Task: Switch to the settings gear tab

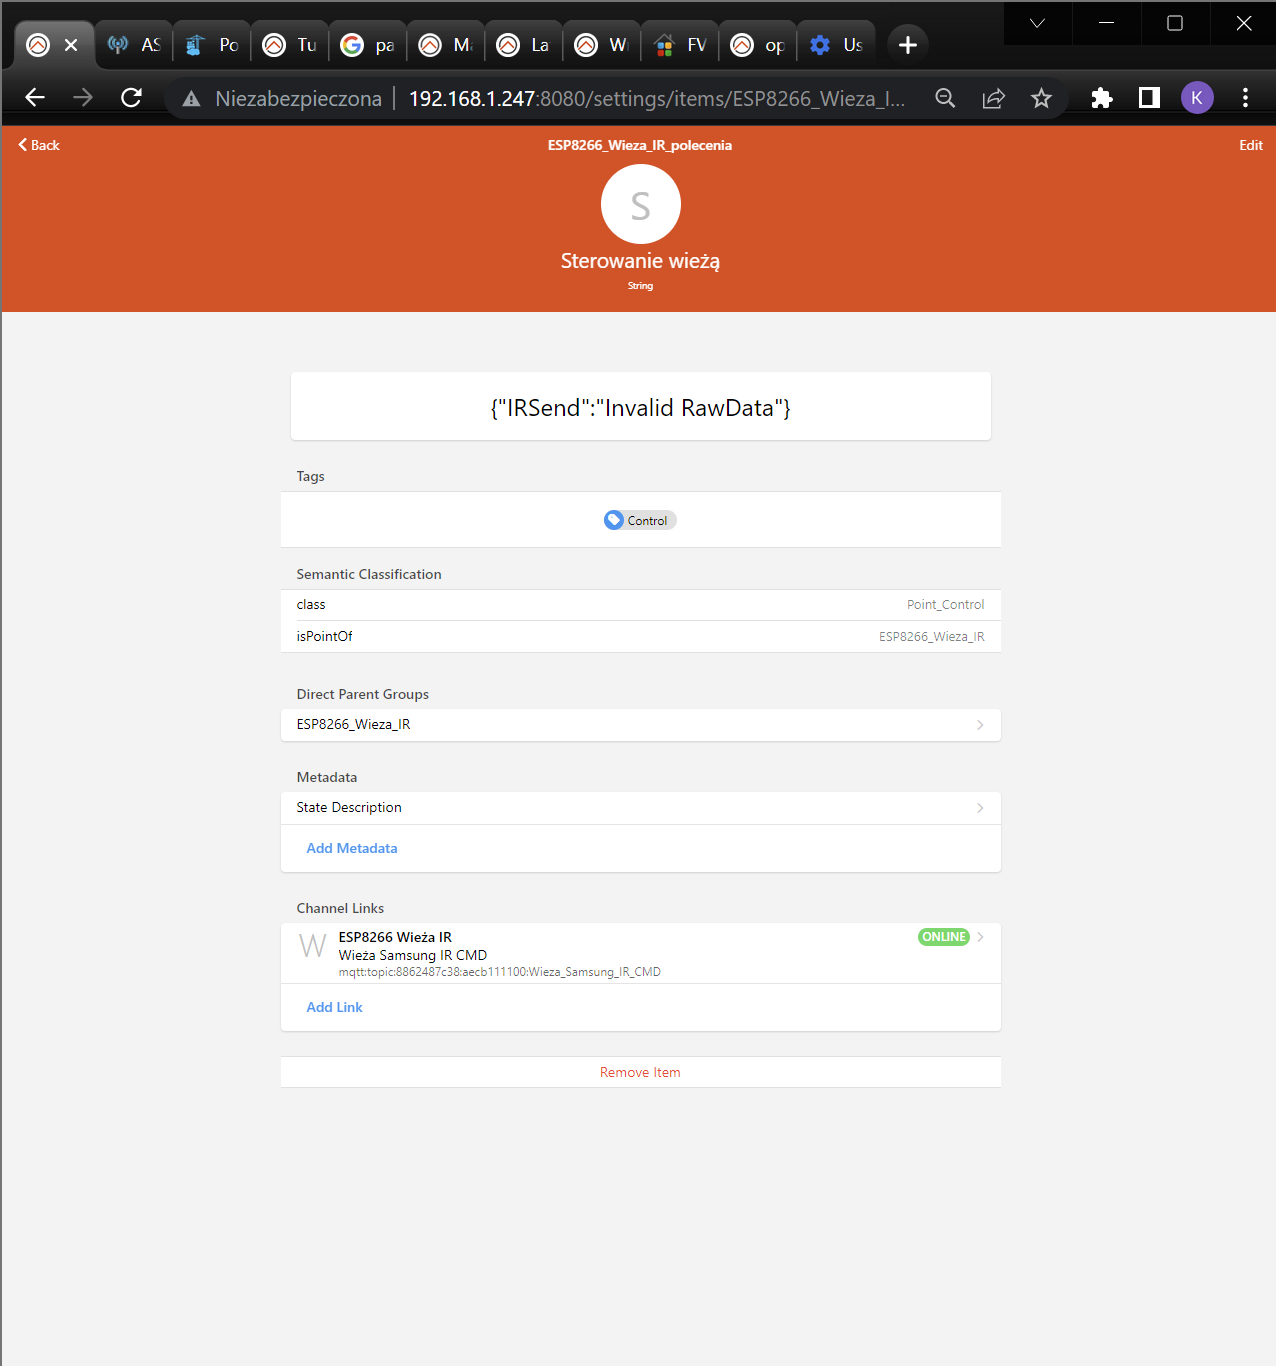Action: point(835,45)
